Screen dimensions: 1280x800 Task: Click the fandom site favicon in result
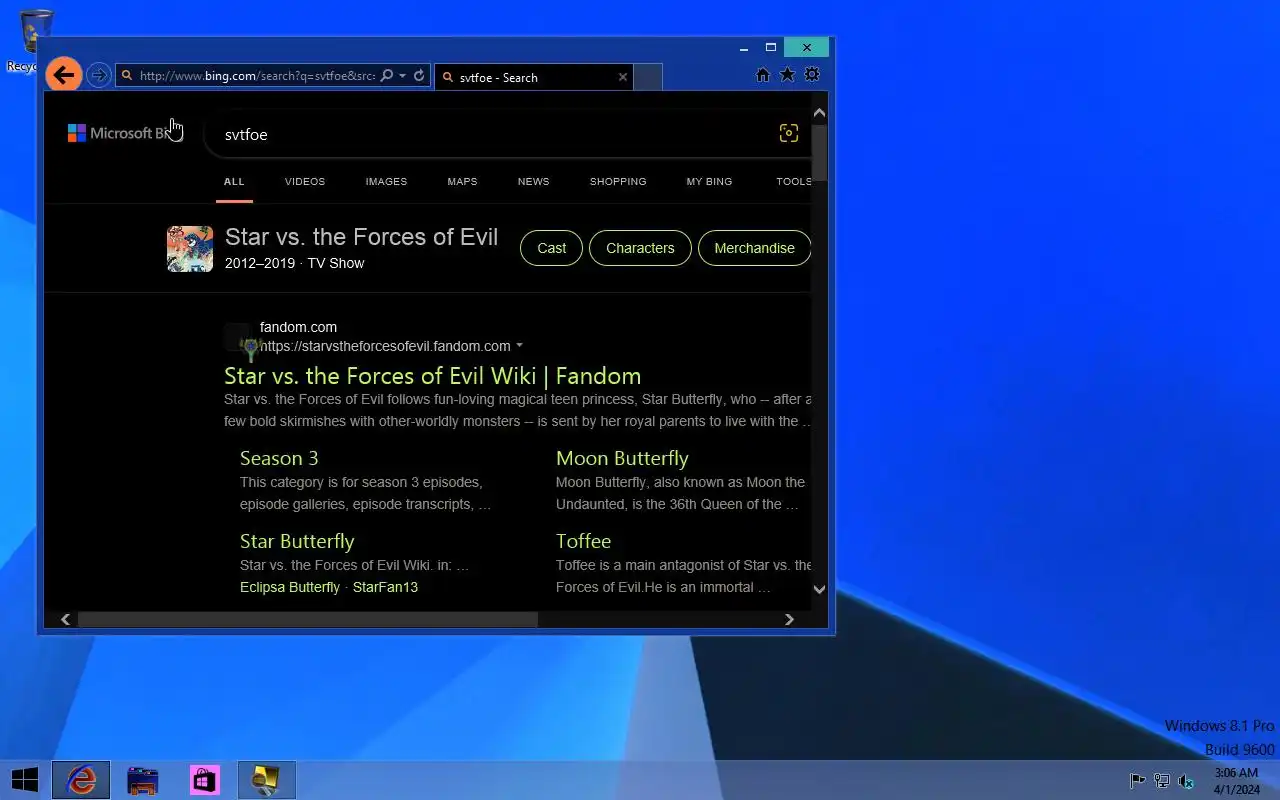tap(241, 341)
